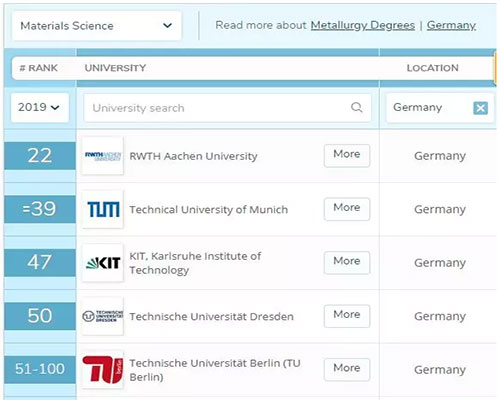The image size is (500, 400).
Task: Click the magnifier search icon
Action: (356, 108)
